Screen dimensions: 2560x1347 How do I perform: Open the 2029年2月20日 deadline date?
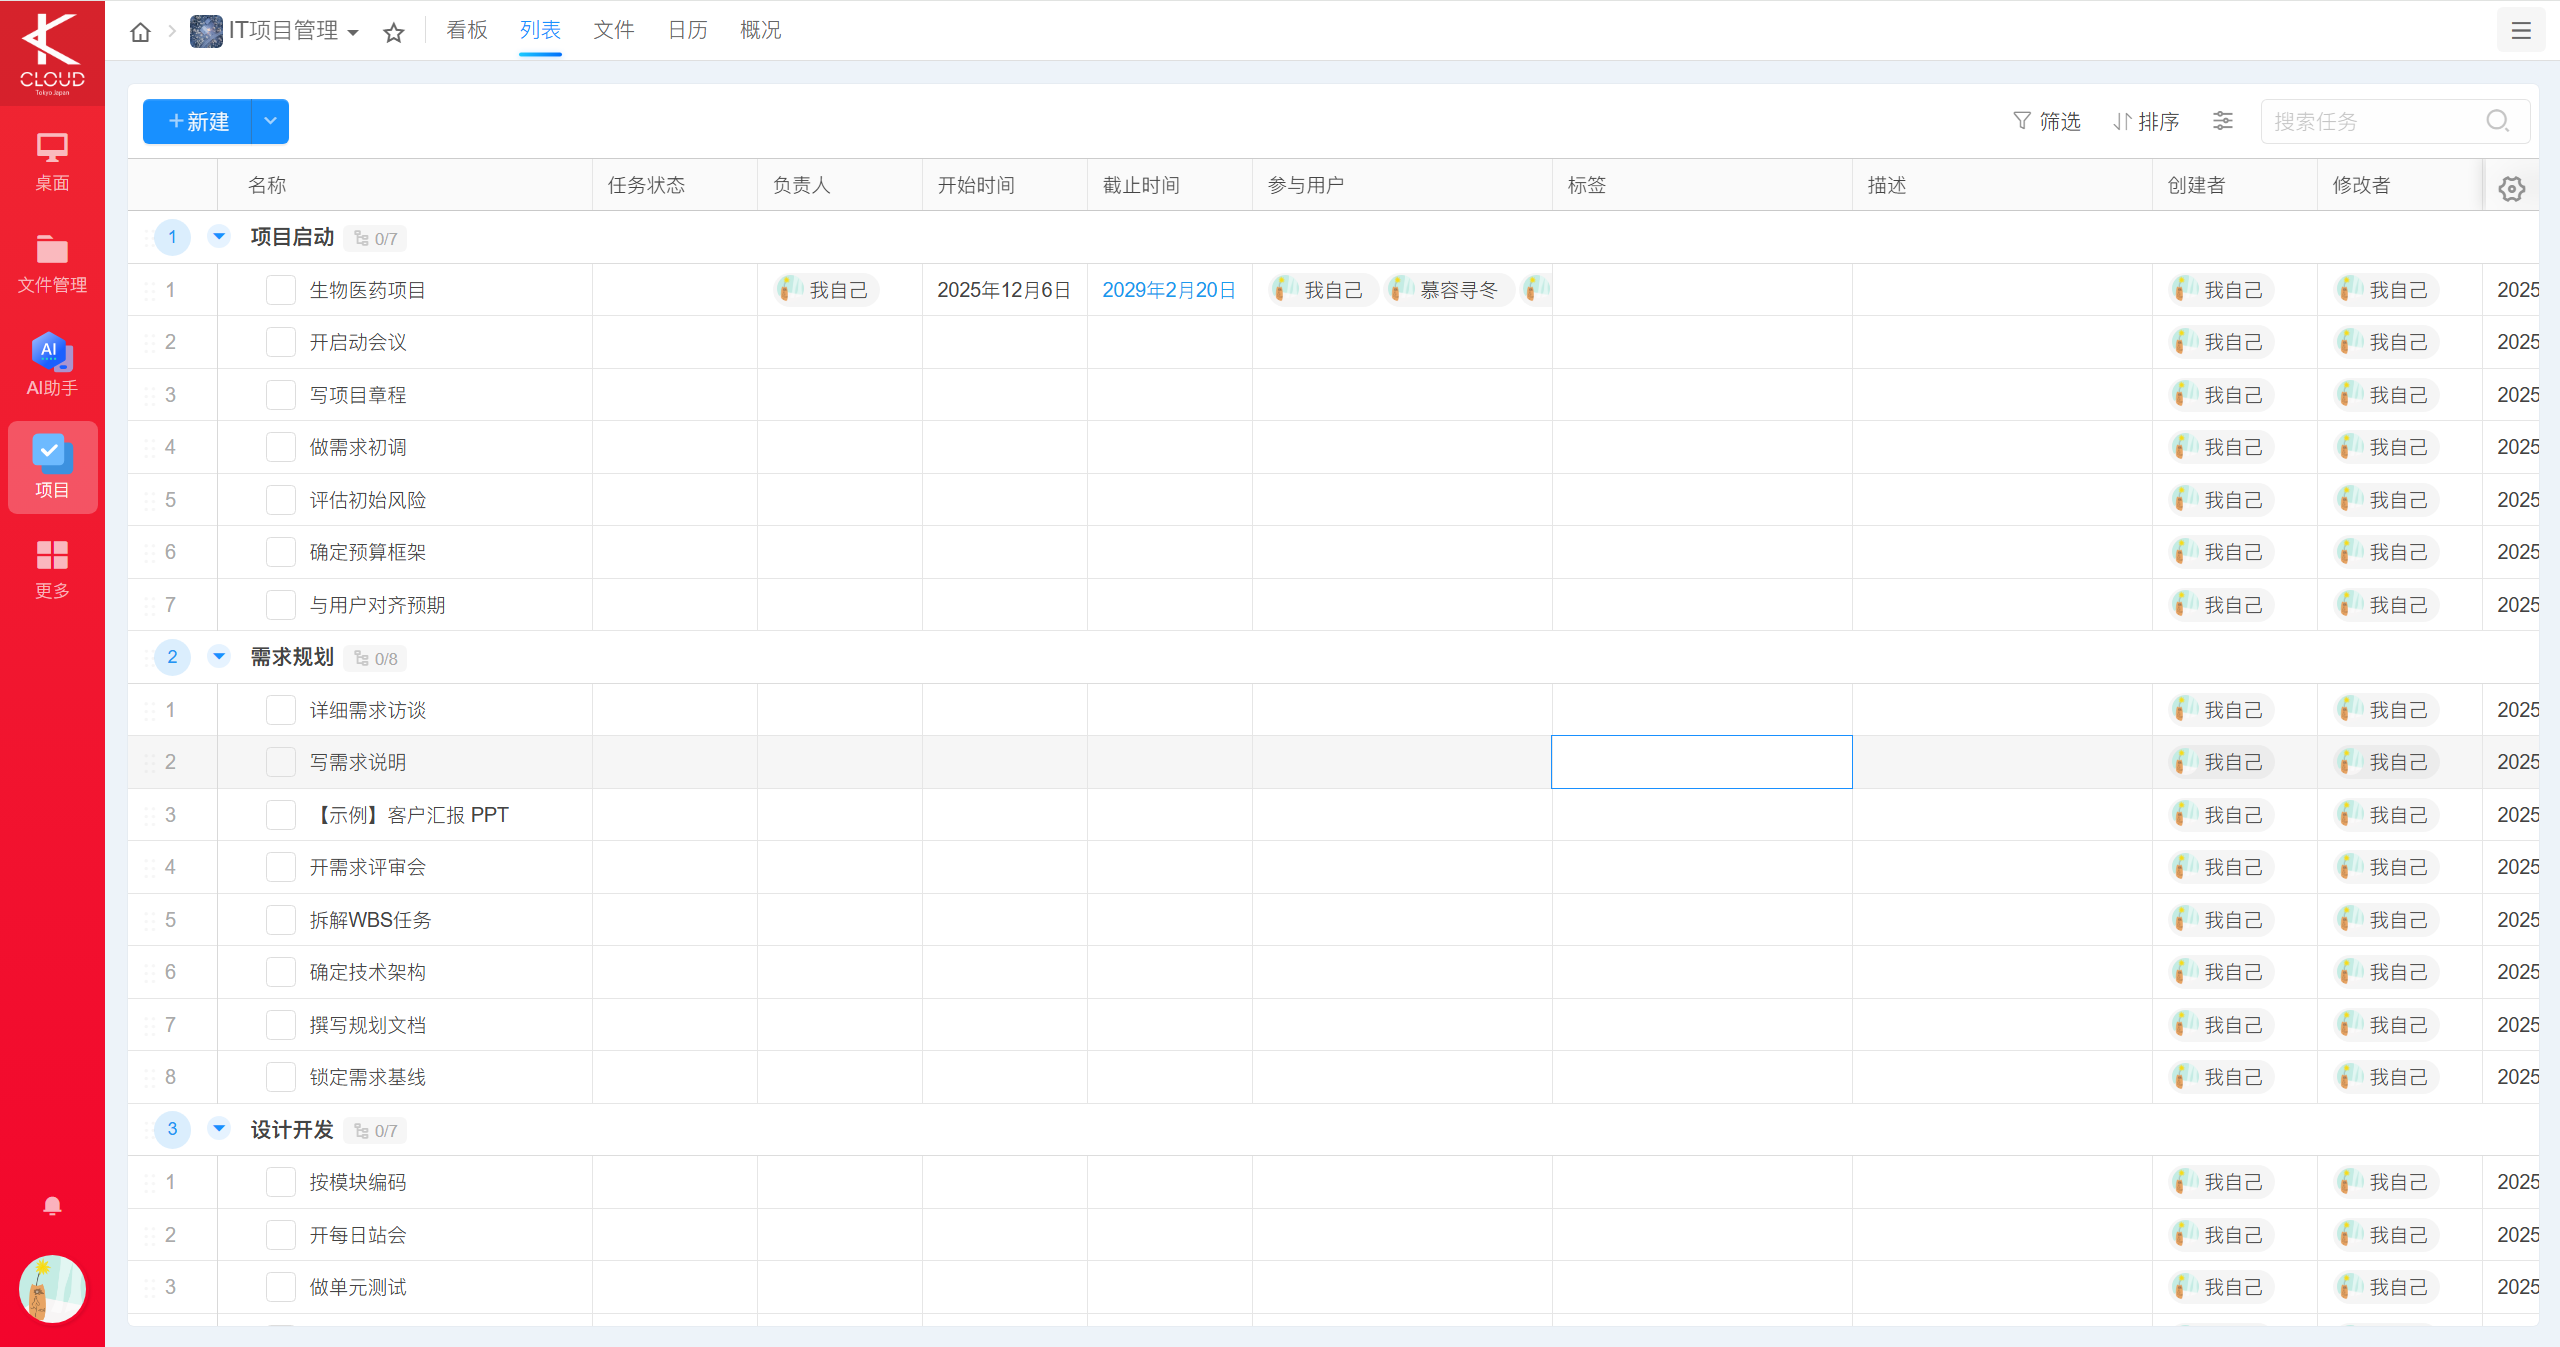1169,290
